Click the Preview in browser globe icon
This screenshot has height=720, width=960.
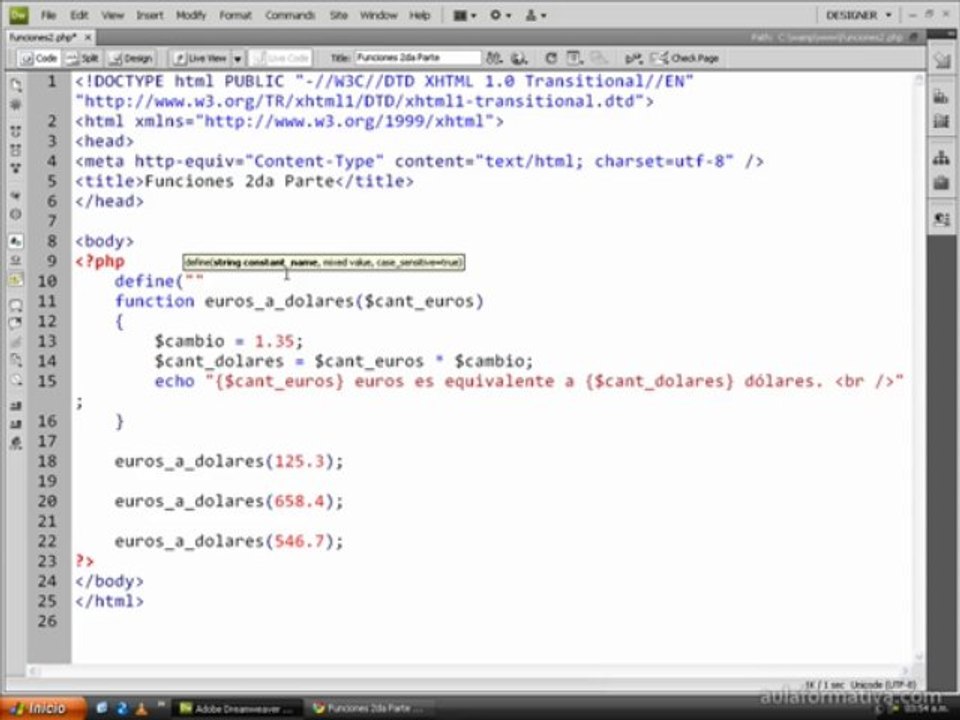519,58
